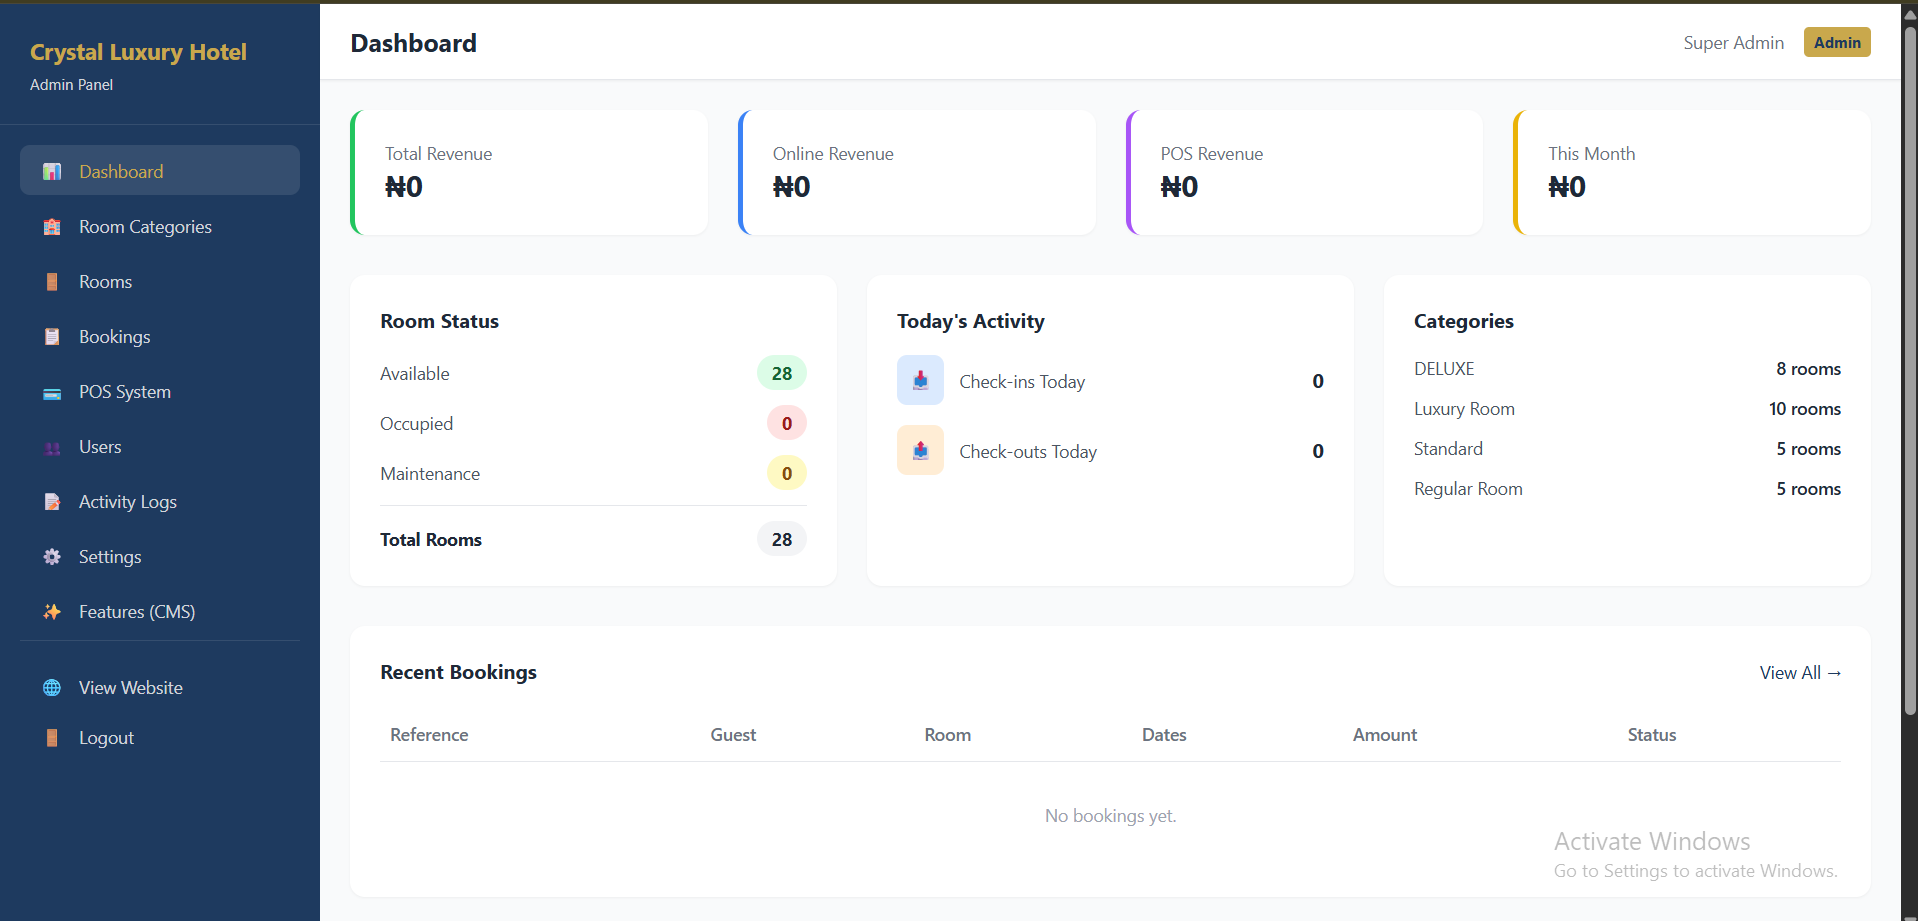The width and height of the screenshot is (1918, 921).
Task: Click the Bookings sidebar icon
Action: 51,336
